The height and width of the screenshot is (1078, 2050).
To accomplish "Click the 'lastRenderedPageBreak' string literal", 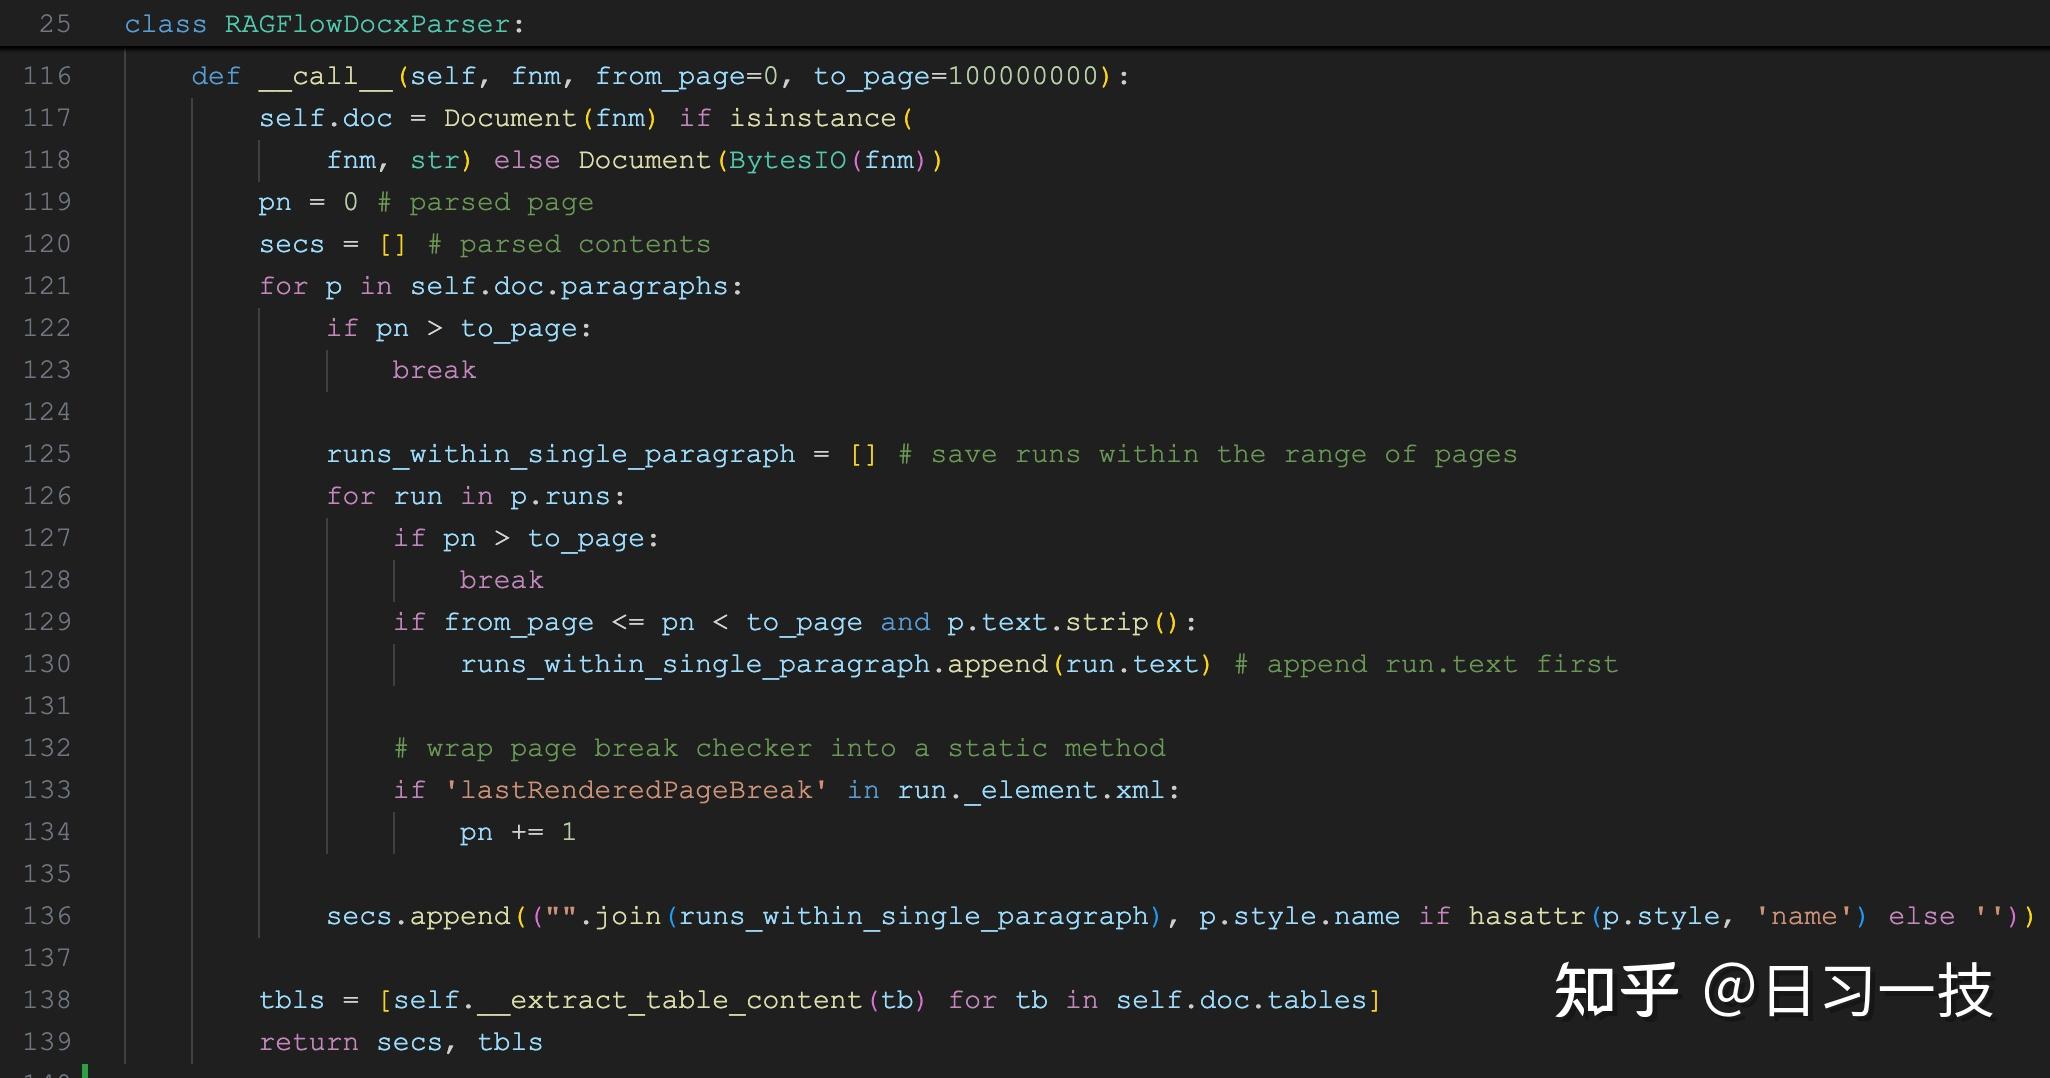I will tap(634, 789).
